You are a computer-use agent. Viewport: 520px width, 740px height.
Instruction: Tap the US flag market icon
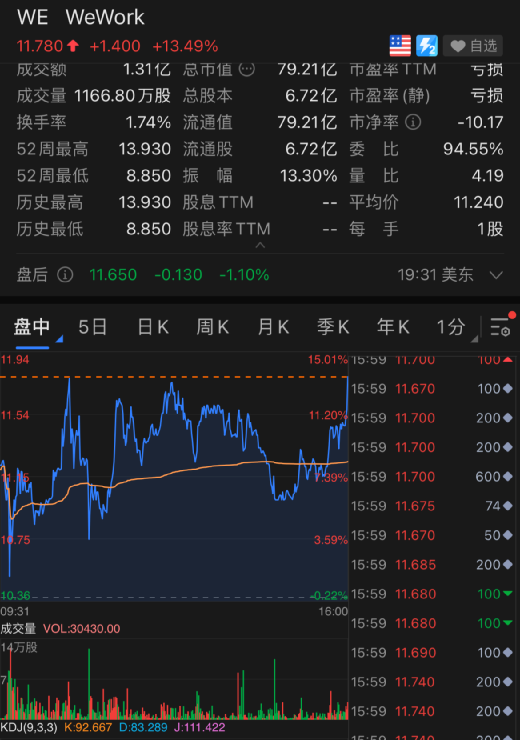pos(400,46)
